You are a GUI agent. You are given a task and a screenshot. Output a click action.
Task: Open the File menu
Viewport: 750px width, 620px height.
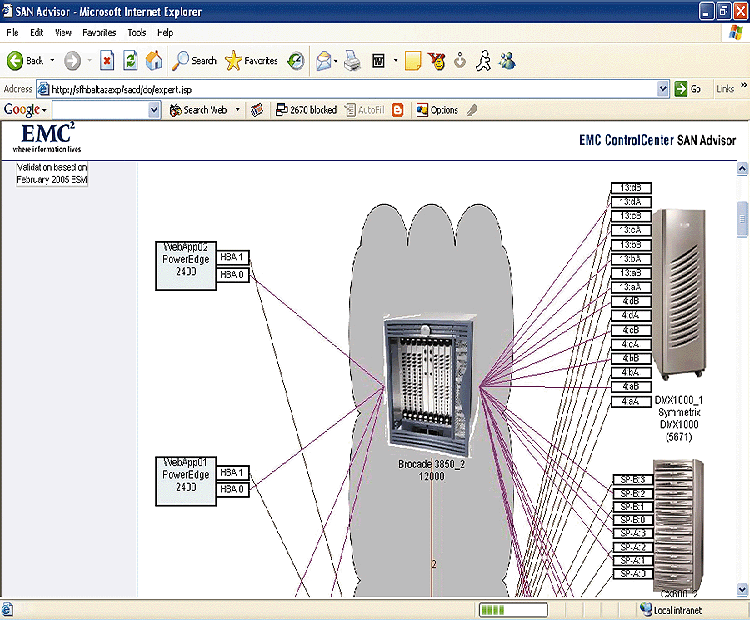tap(12, 33)
